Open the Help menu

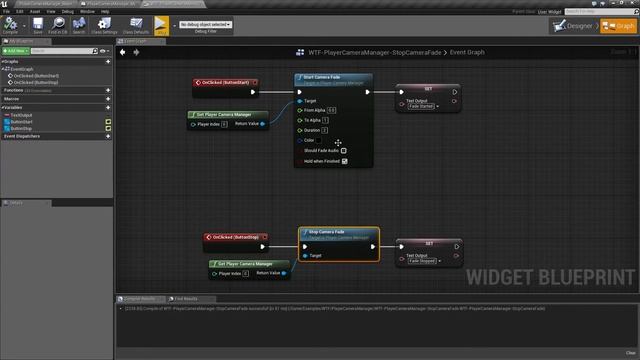[105, 11]
